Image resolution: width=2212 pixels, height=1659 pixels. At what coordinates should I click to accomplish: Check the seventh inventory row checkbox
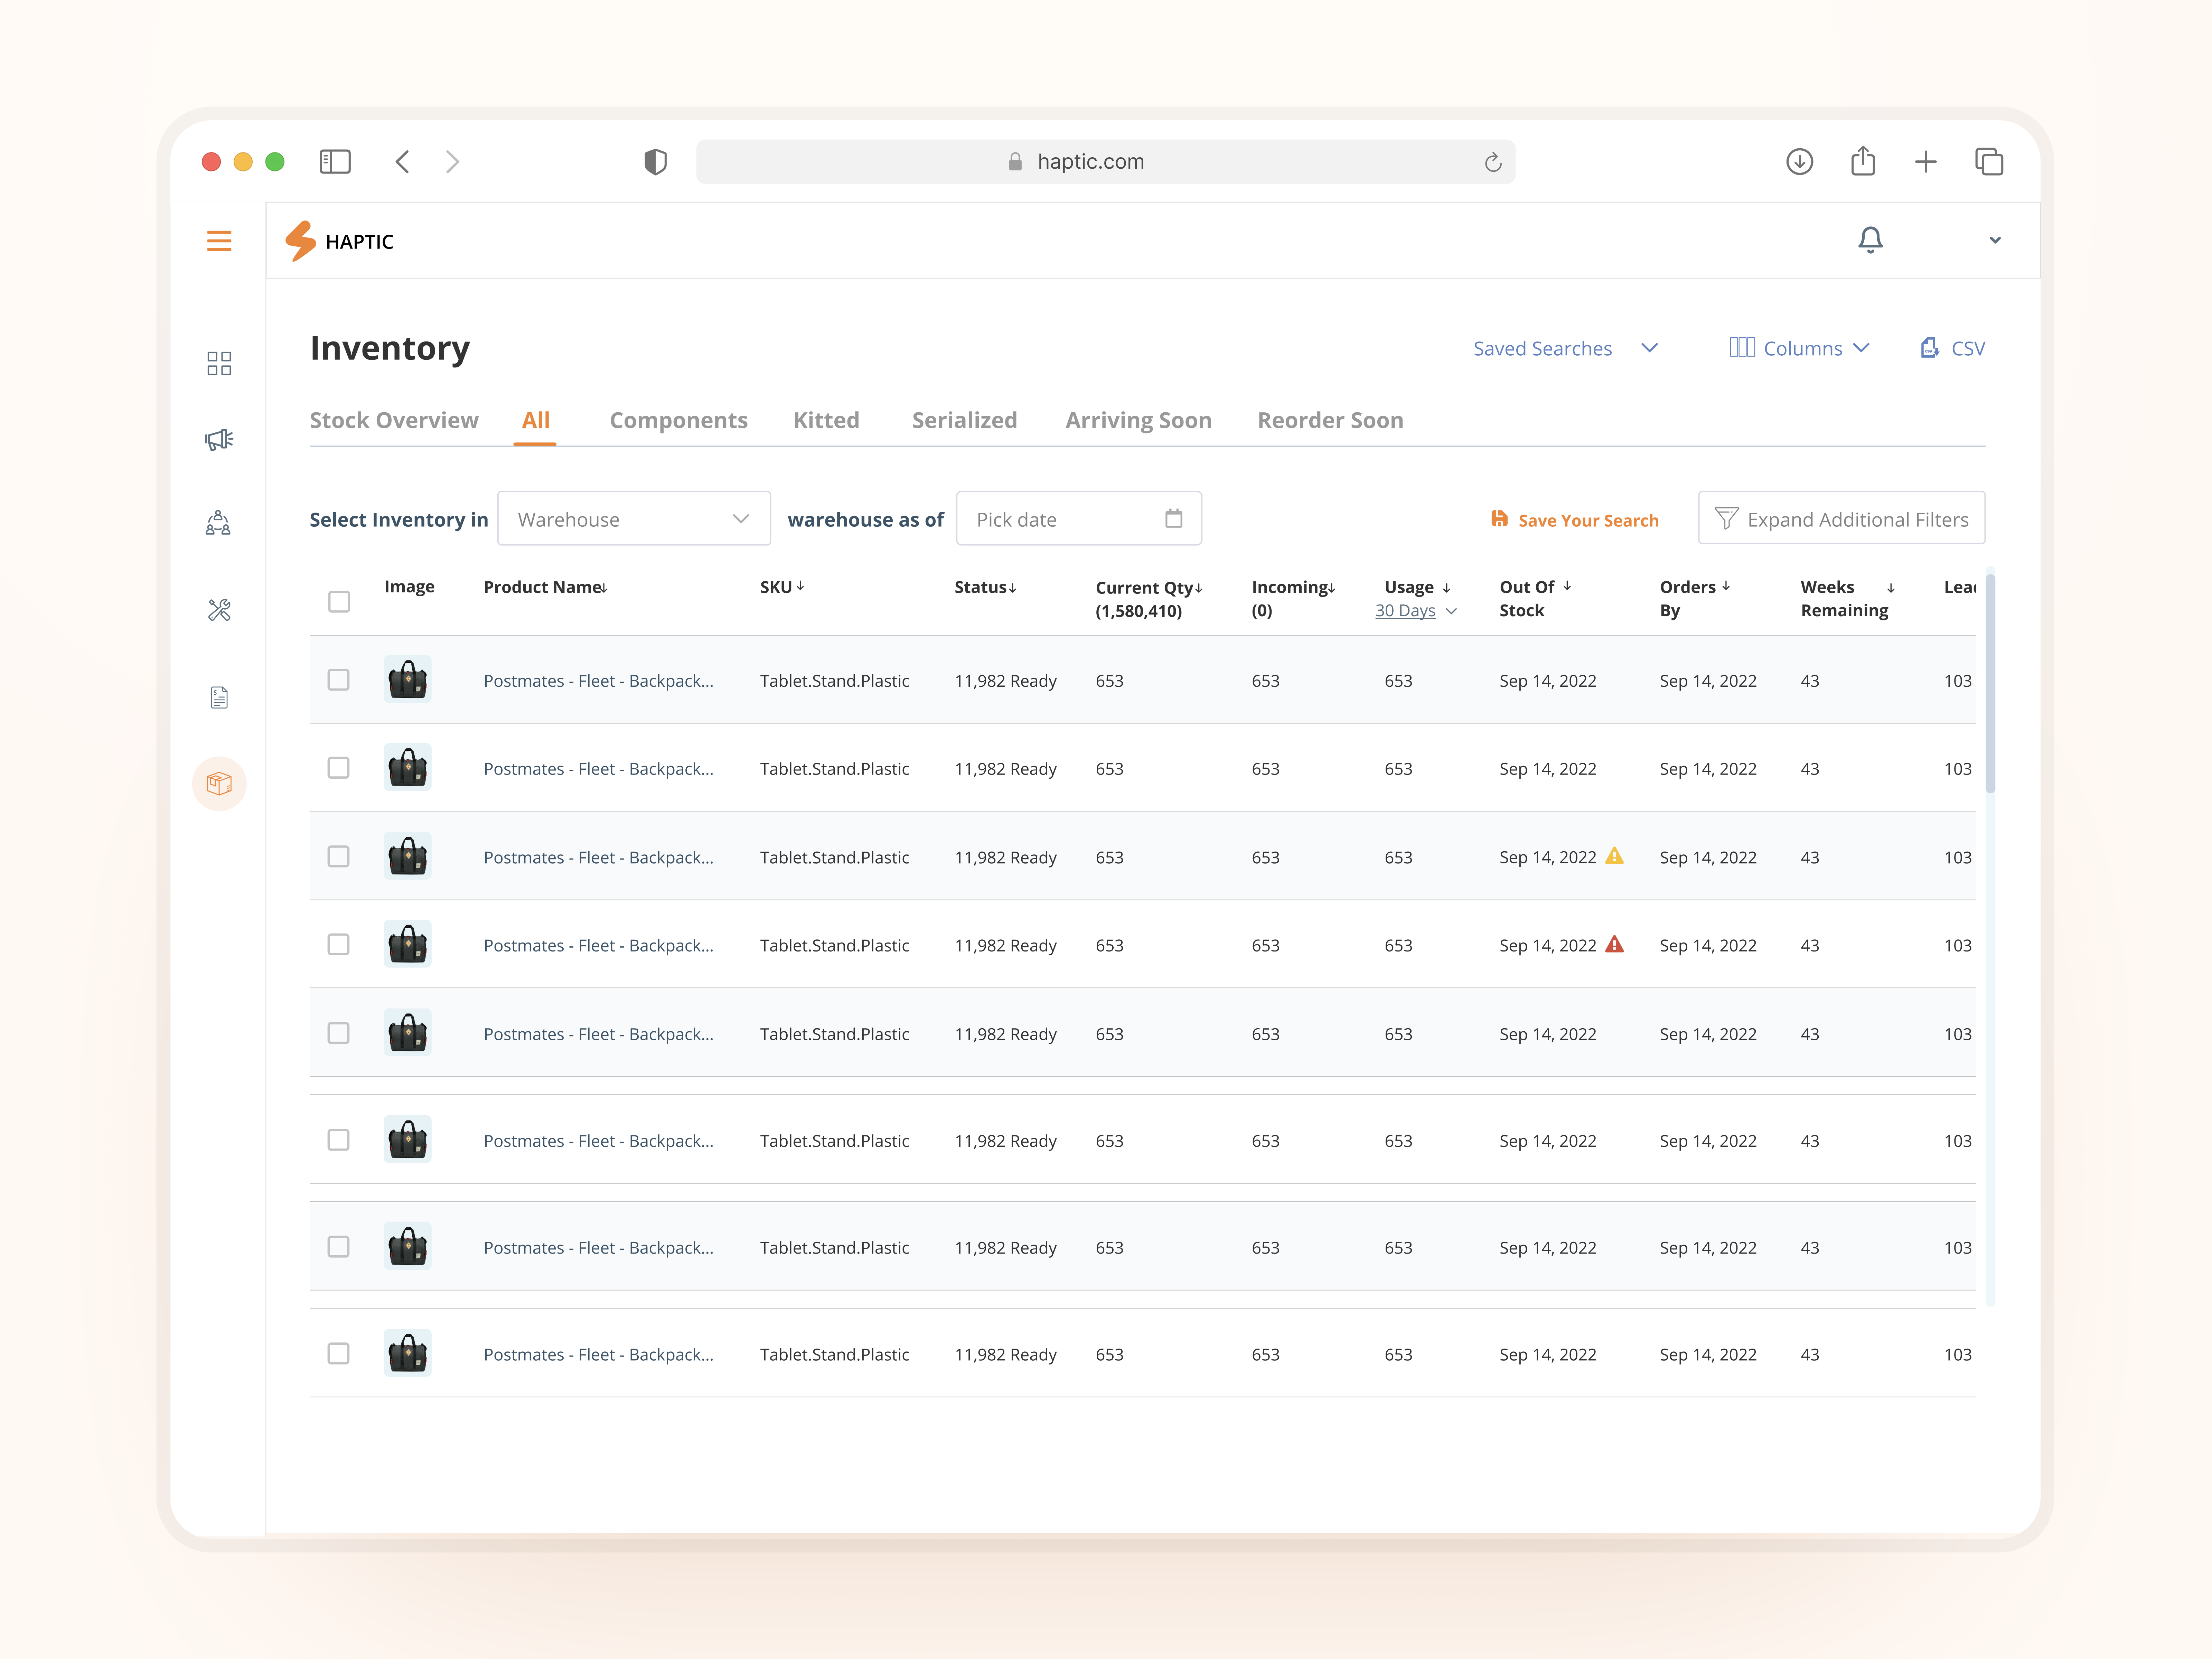[x=339, y=1247]
